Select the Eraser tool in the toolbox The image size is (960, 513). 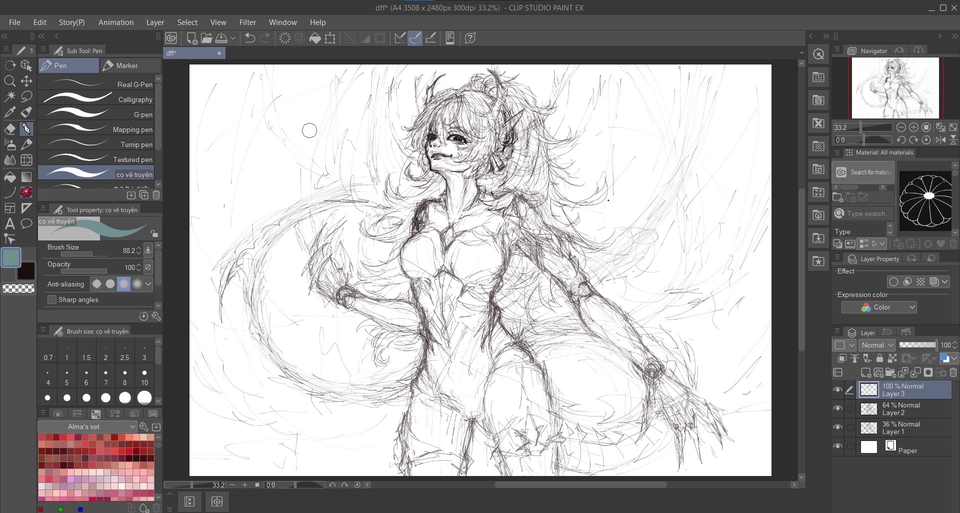coord(10,129)
